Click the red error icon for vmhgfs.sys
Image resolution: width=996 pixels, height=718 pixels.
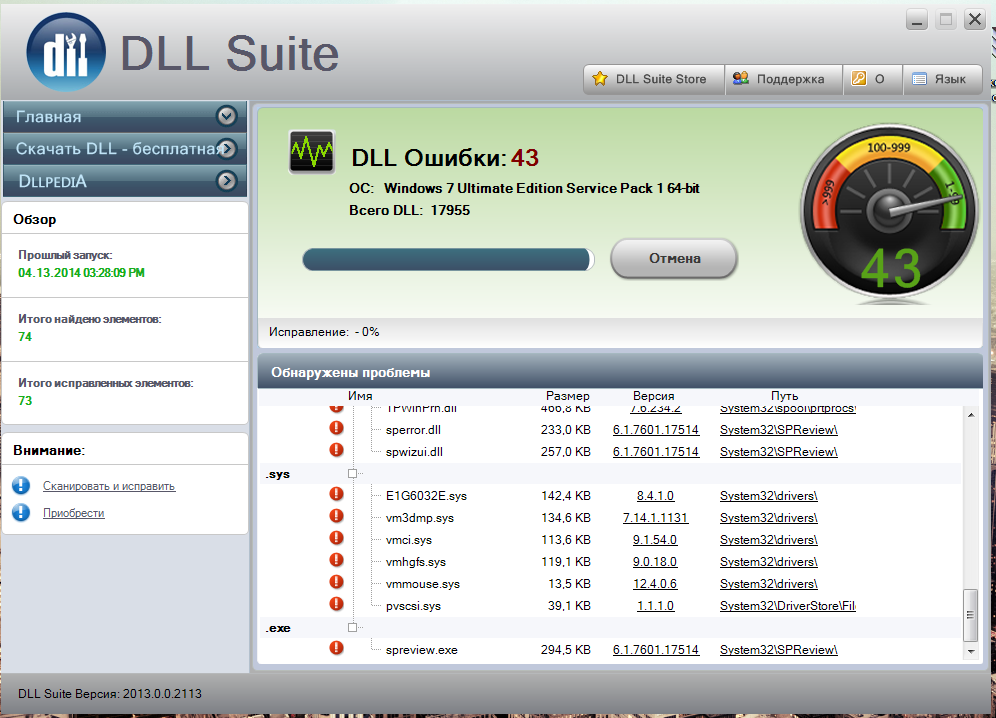pyautogui.click(x=336, y=560)
